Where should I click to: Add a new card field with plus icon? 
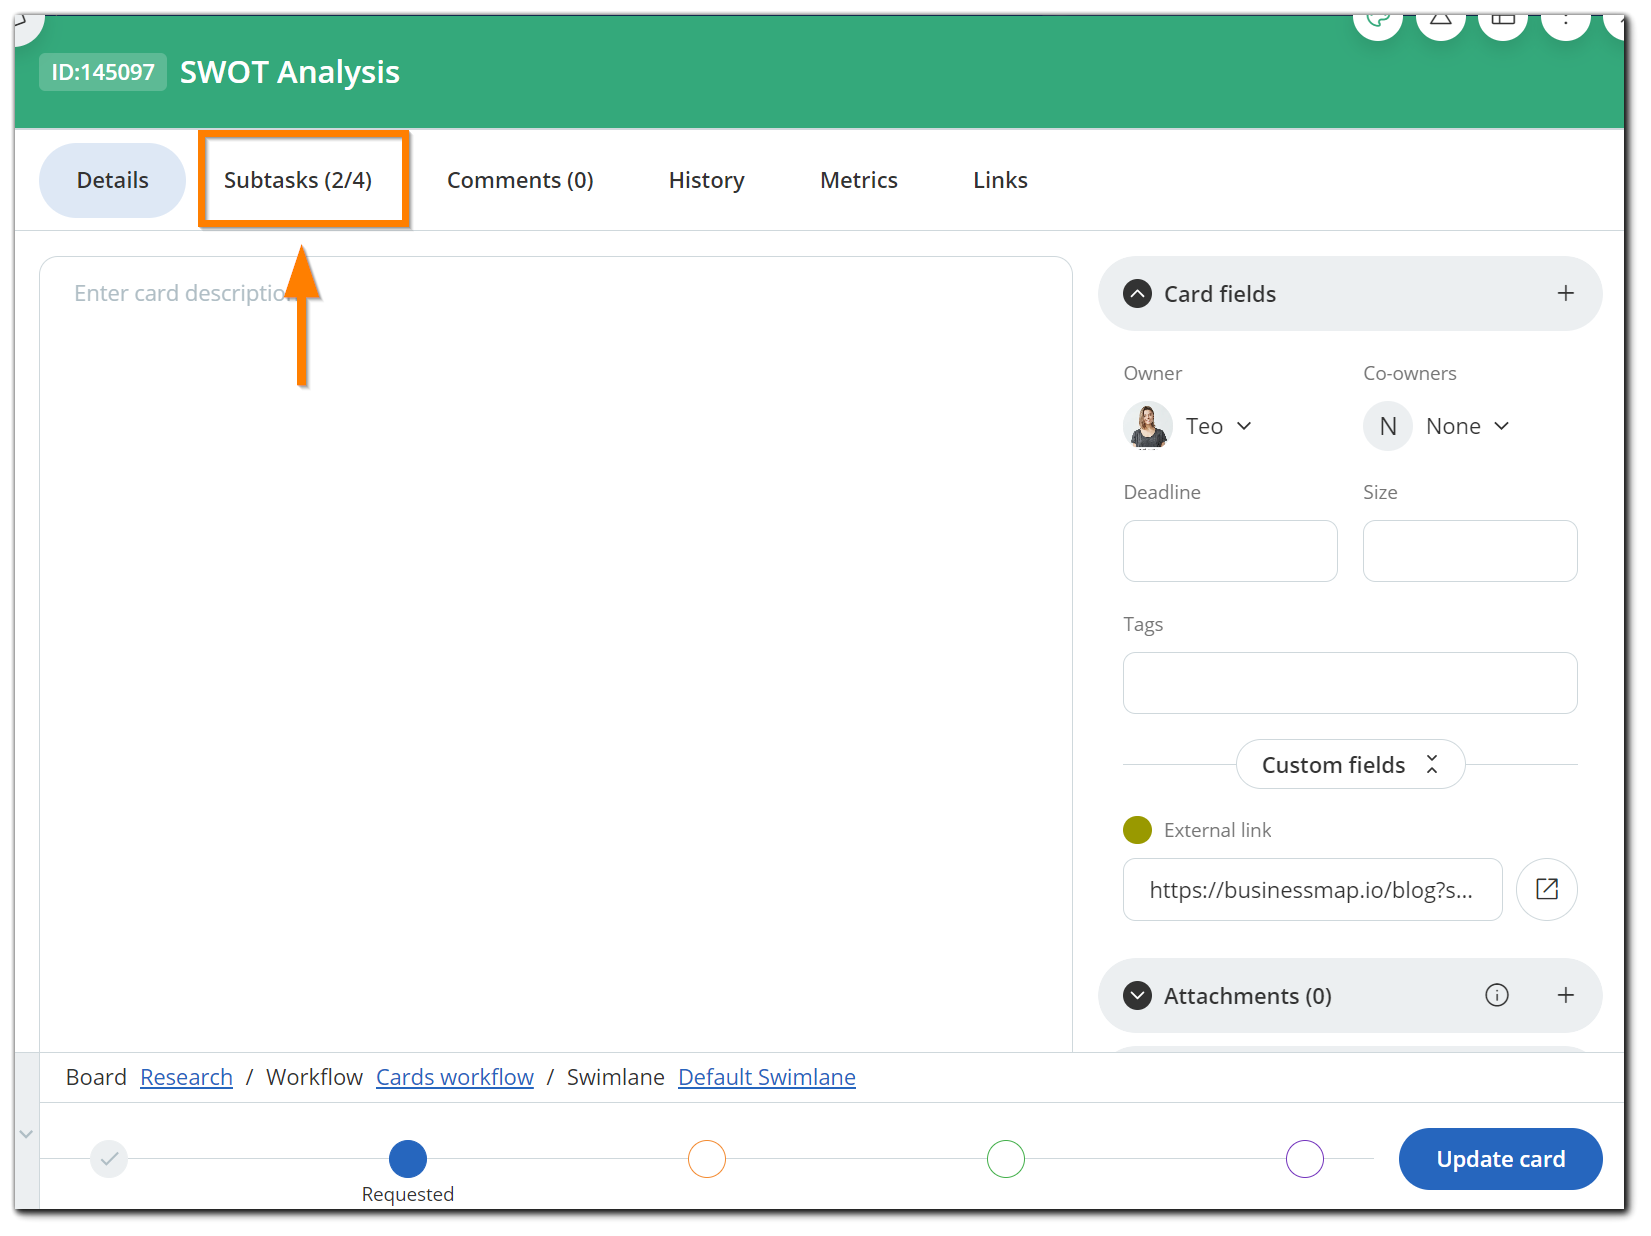[x=1566, y=293]
